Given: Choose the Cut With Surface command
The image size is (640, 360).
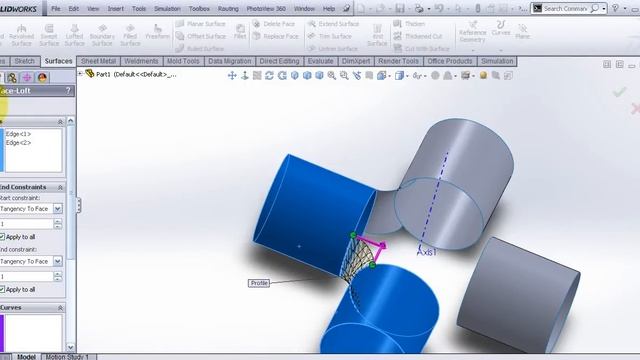Looking at the screenshot, I should click(x=422, y=49).
